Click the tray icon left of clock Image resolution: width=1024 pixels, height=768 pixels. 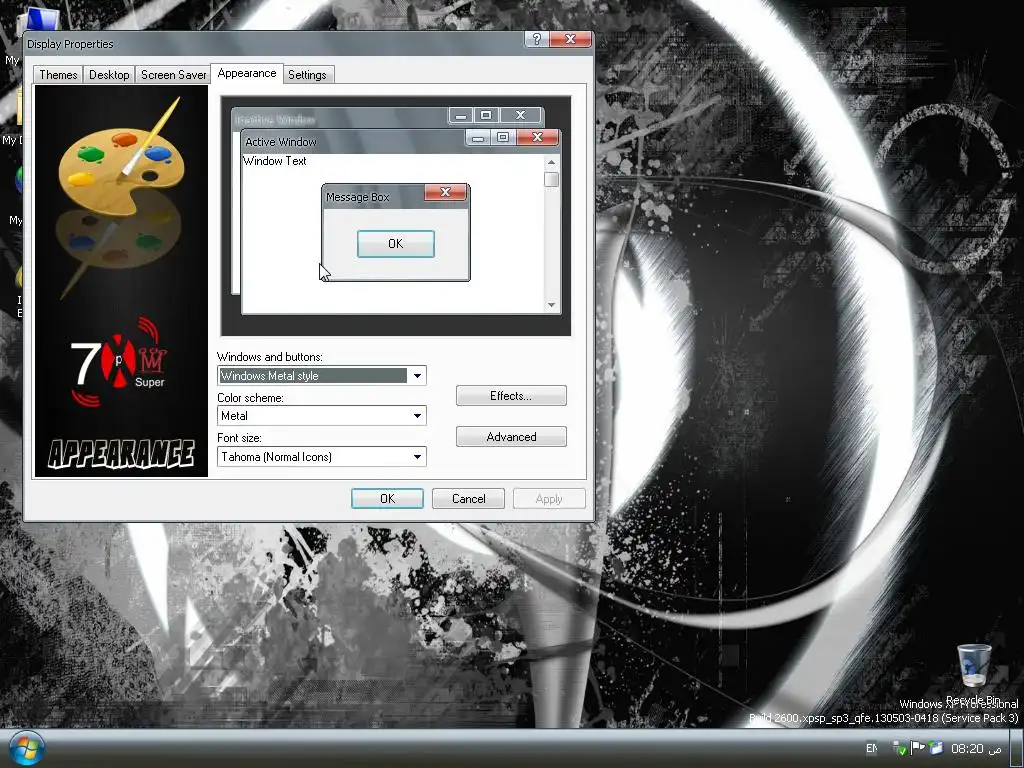(936, 748)
